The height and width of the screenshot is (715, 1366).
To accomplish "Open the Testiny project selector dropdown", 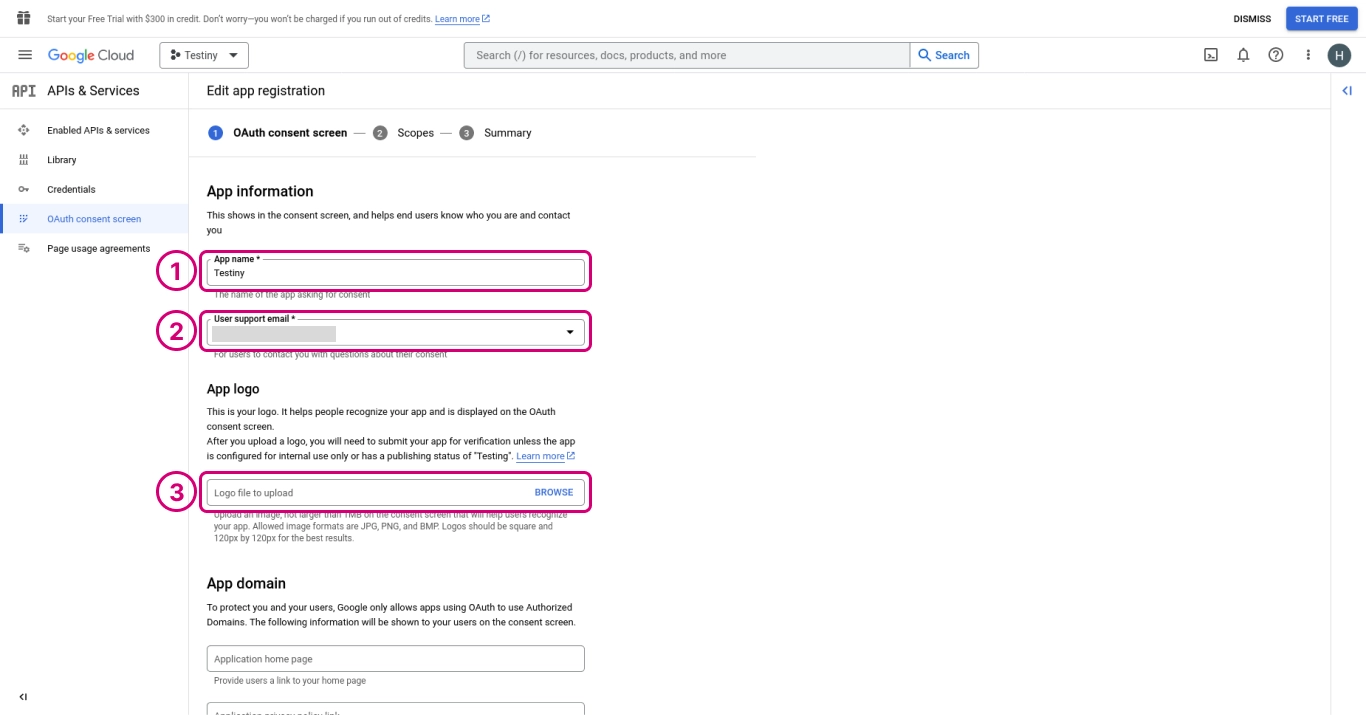I will click(x=204, y=55).
